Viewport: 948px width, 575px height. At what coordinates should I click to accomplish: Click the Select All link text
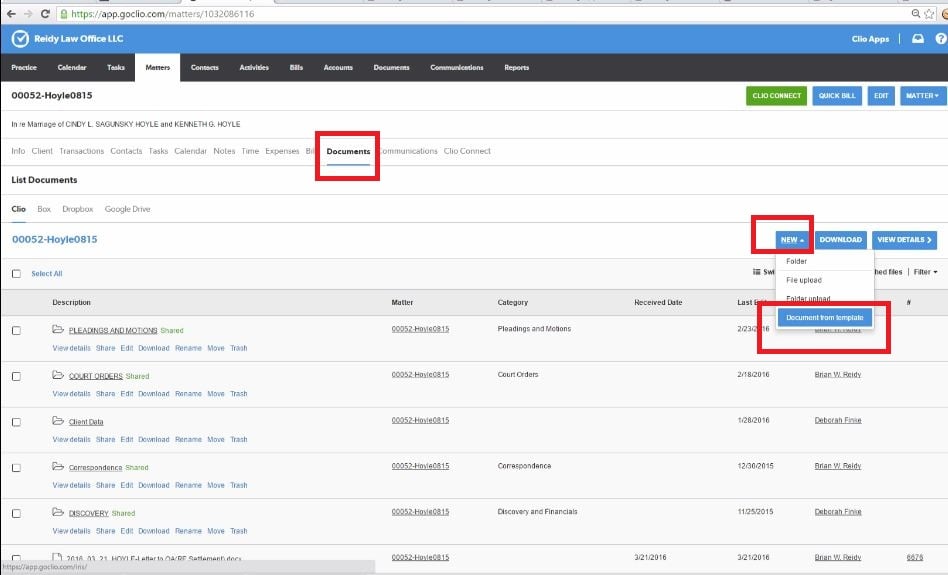[47, 274]
